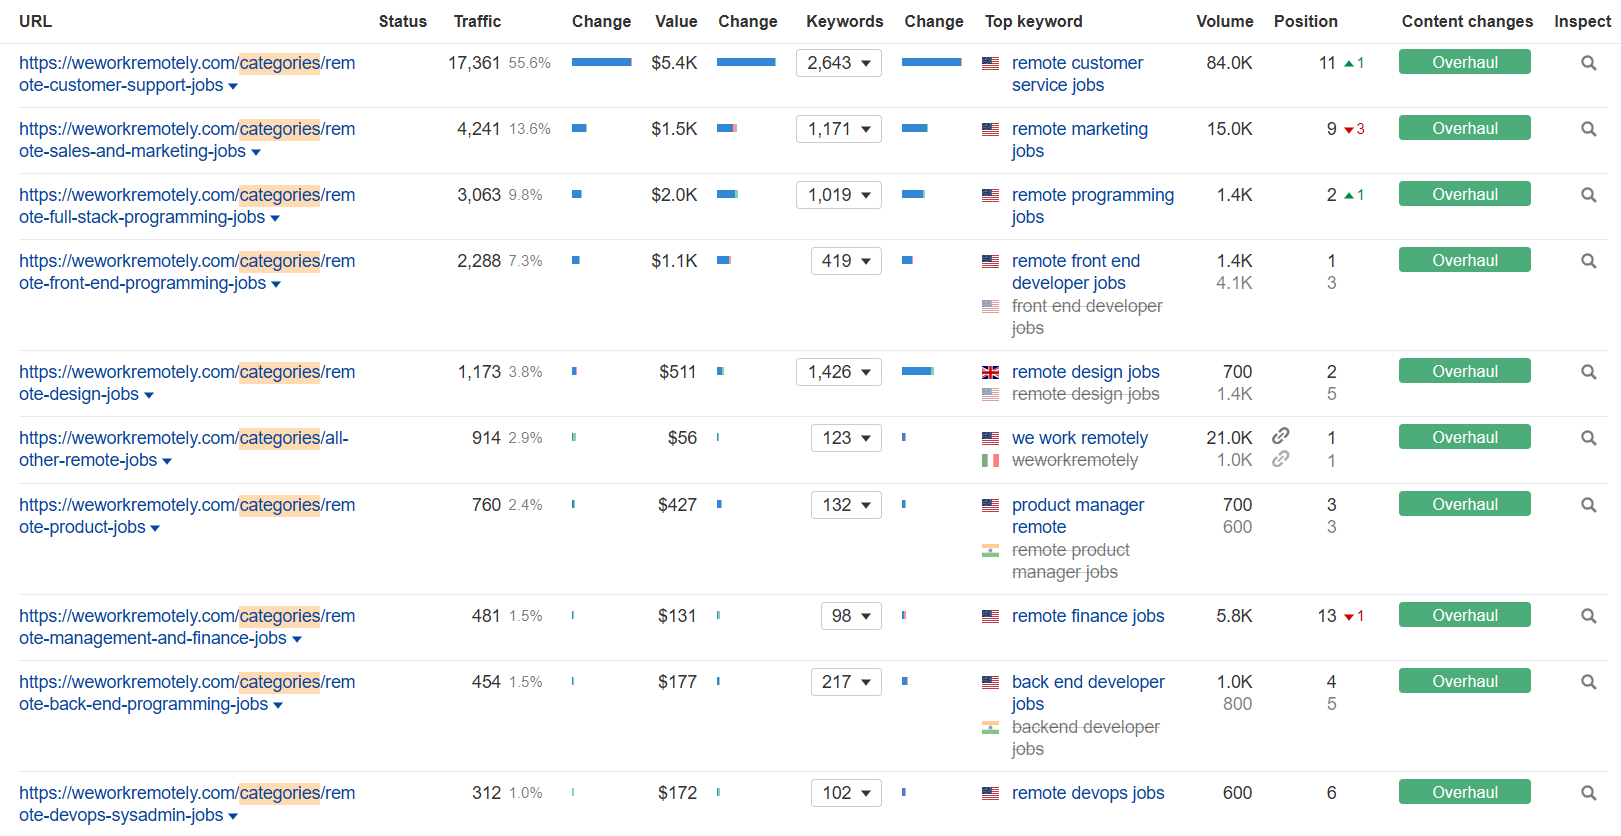Viewport: 1621px width, 836px height.
Task: Inspect the remote-front-end-programming-jobs row
Action: [x=1588, y=261]
